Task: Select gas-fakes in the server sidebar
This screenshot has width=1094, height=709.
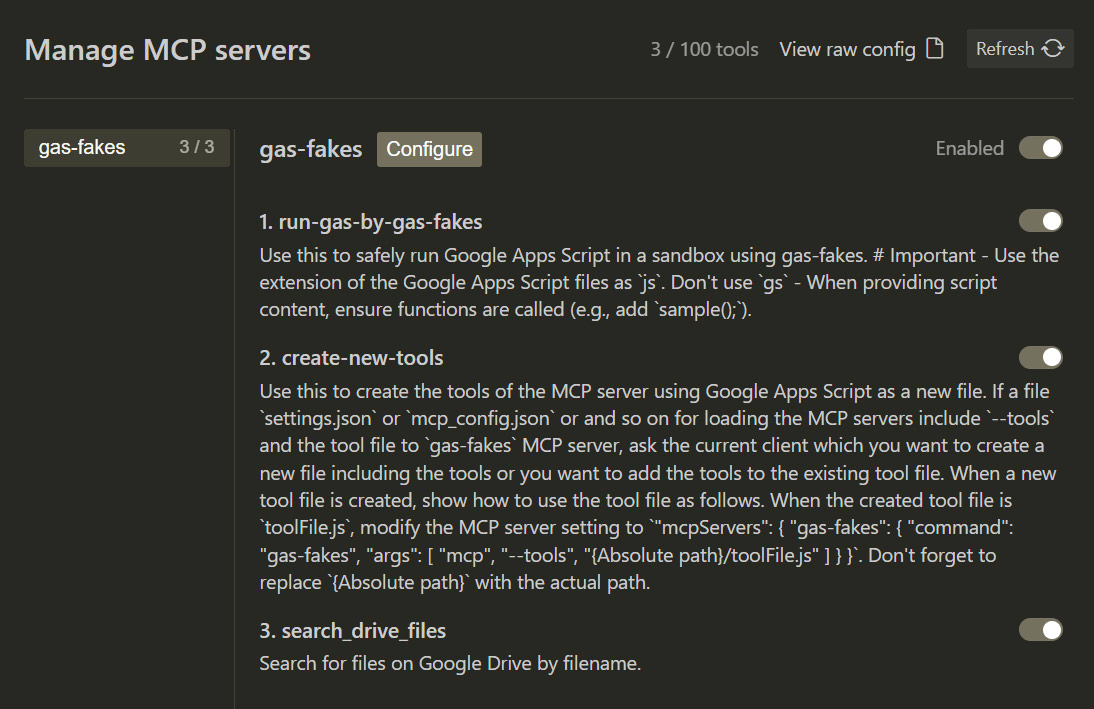Action: [82, 148]
